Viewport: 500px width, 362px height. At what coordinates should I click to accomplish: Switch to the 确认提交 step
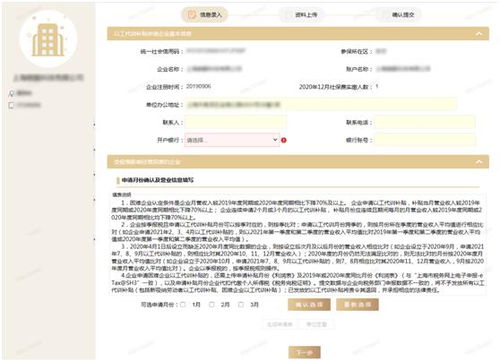398,15
